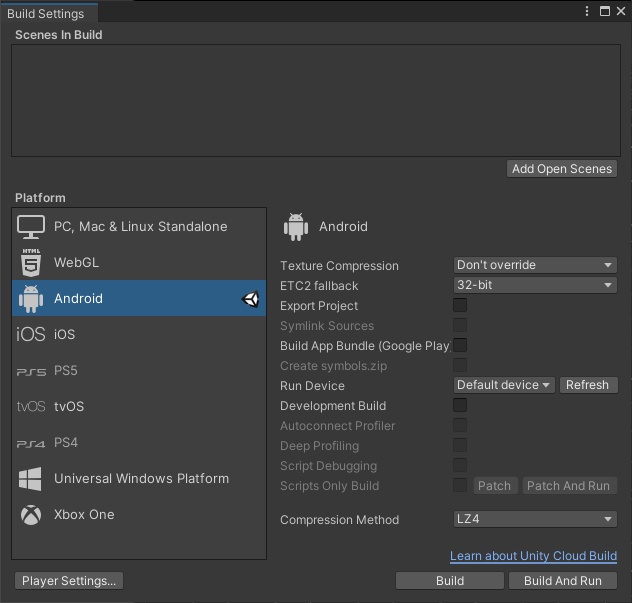Click the Build button
Screen dimensions: 632x603
(450, 581)
